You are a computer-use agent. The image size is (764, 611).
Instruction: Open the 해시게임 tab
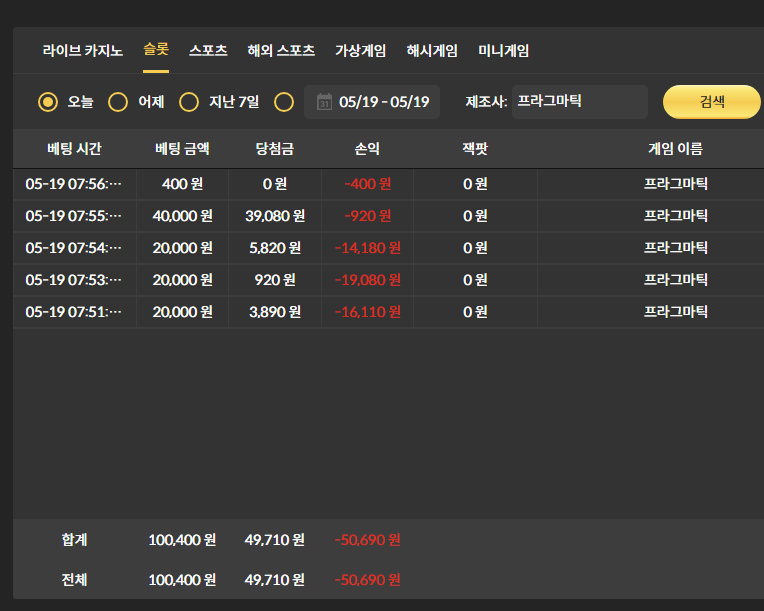[x=432, y=51]
